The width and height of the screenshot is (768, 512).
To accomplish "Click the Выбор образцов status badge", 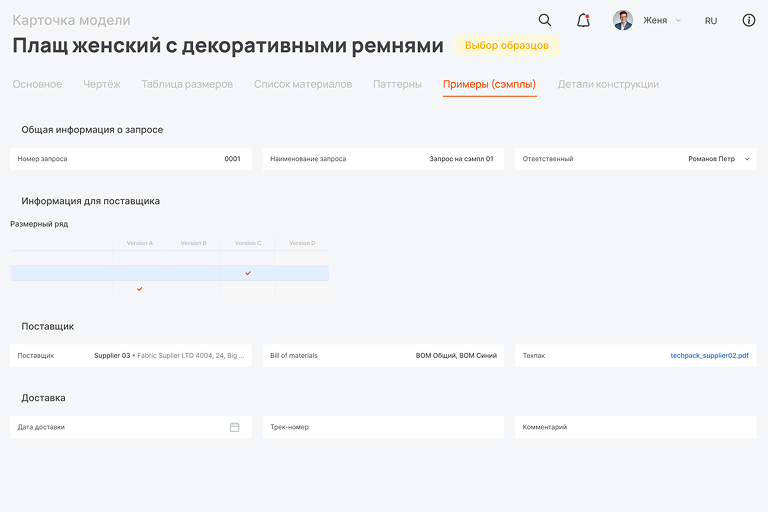I will [x=506, y=46].
